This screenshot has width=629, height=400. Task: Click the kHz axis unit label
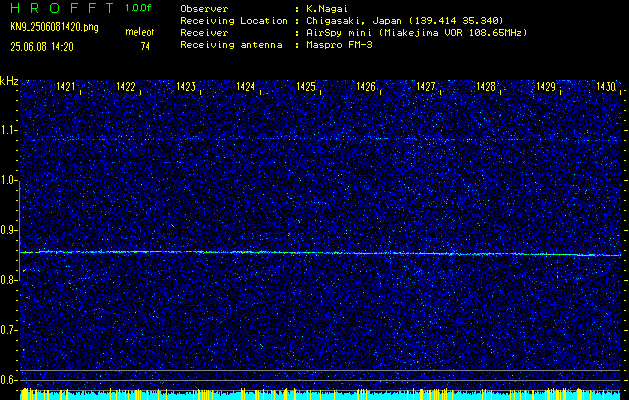tap(9, 81)
